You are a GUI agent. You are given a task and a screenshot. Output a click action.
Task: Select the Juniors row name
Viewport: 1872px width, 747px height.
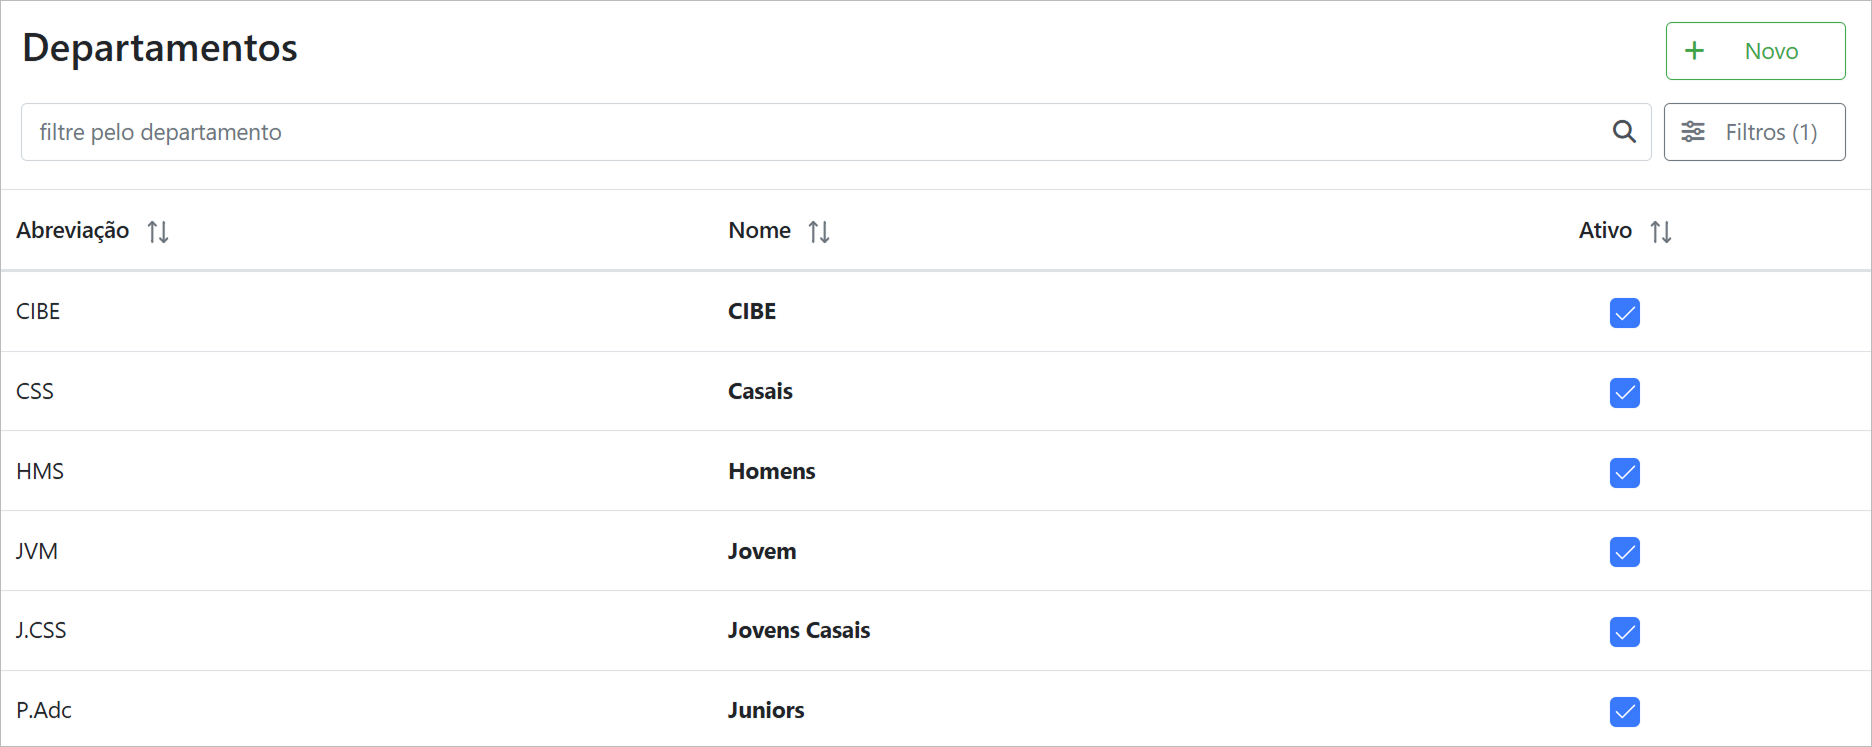[766, 711]
